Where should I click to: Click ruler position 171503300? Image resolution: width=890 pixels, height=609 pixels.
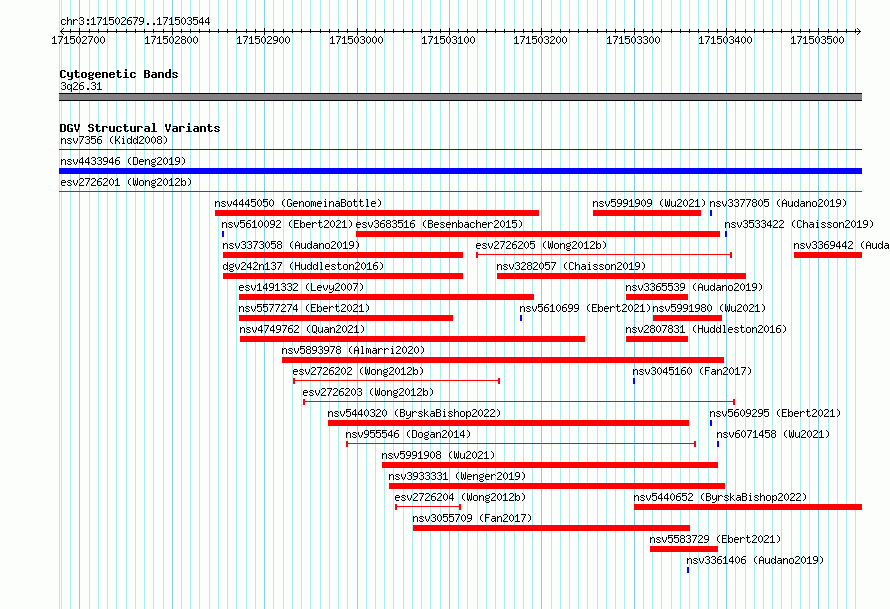coord(633,40)
